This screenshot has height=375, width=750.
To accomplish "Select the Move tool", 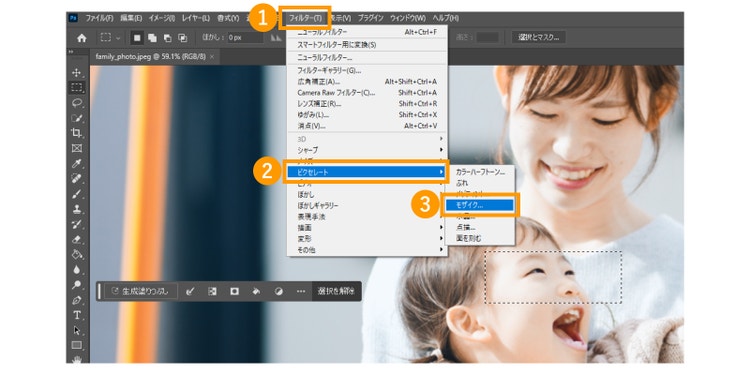I will click(77, 73).
